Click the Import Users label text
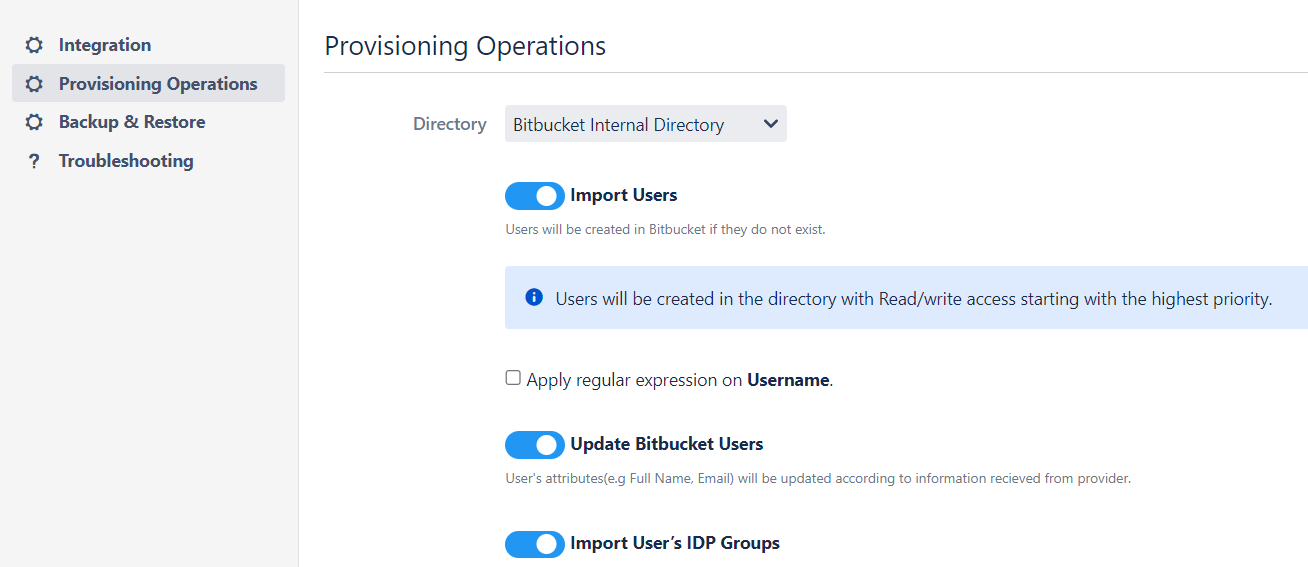Image resolution: width=1308 pixels, height=567 pixels. tap(624, 195)
